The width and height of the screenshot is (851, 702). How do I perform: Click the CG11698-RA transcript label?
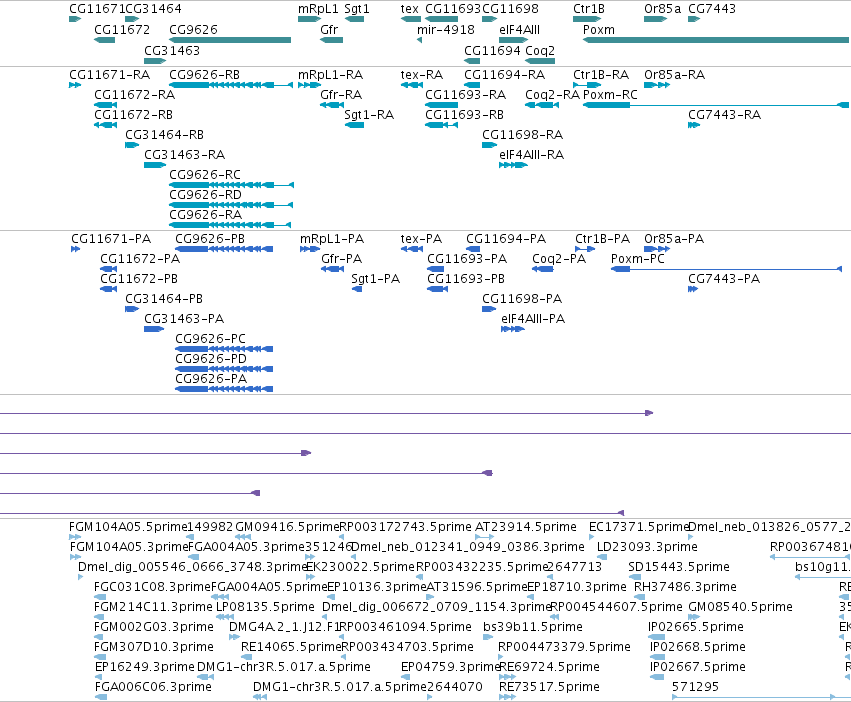523,135
